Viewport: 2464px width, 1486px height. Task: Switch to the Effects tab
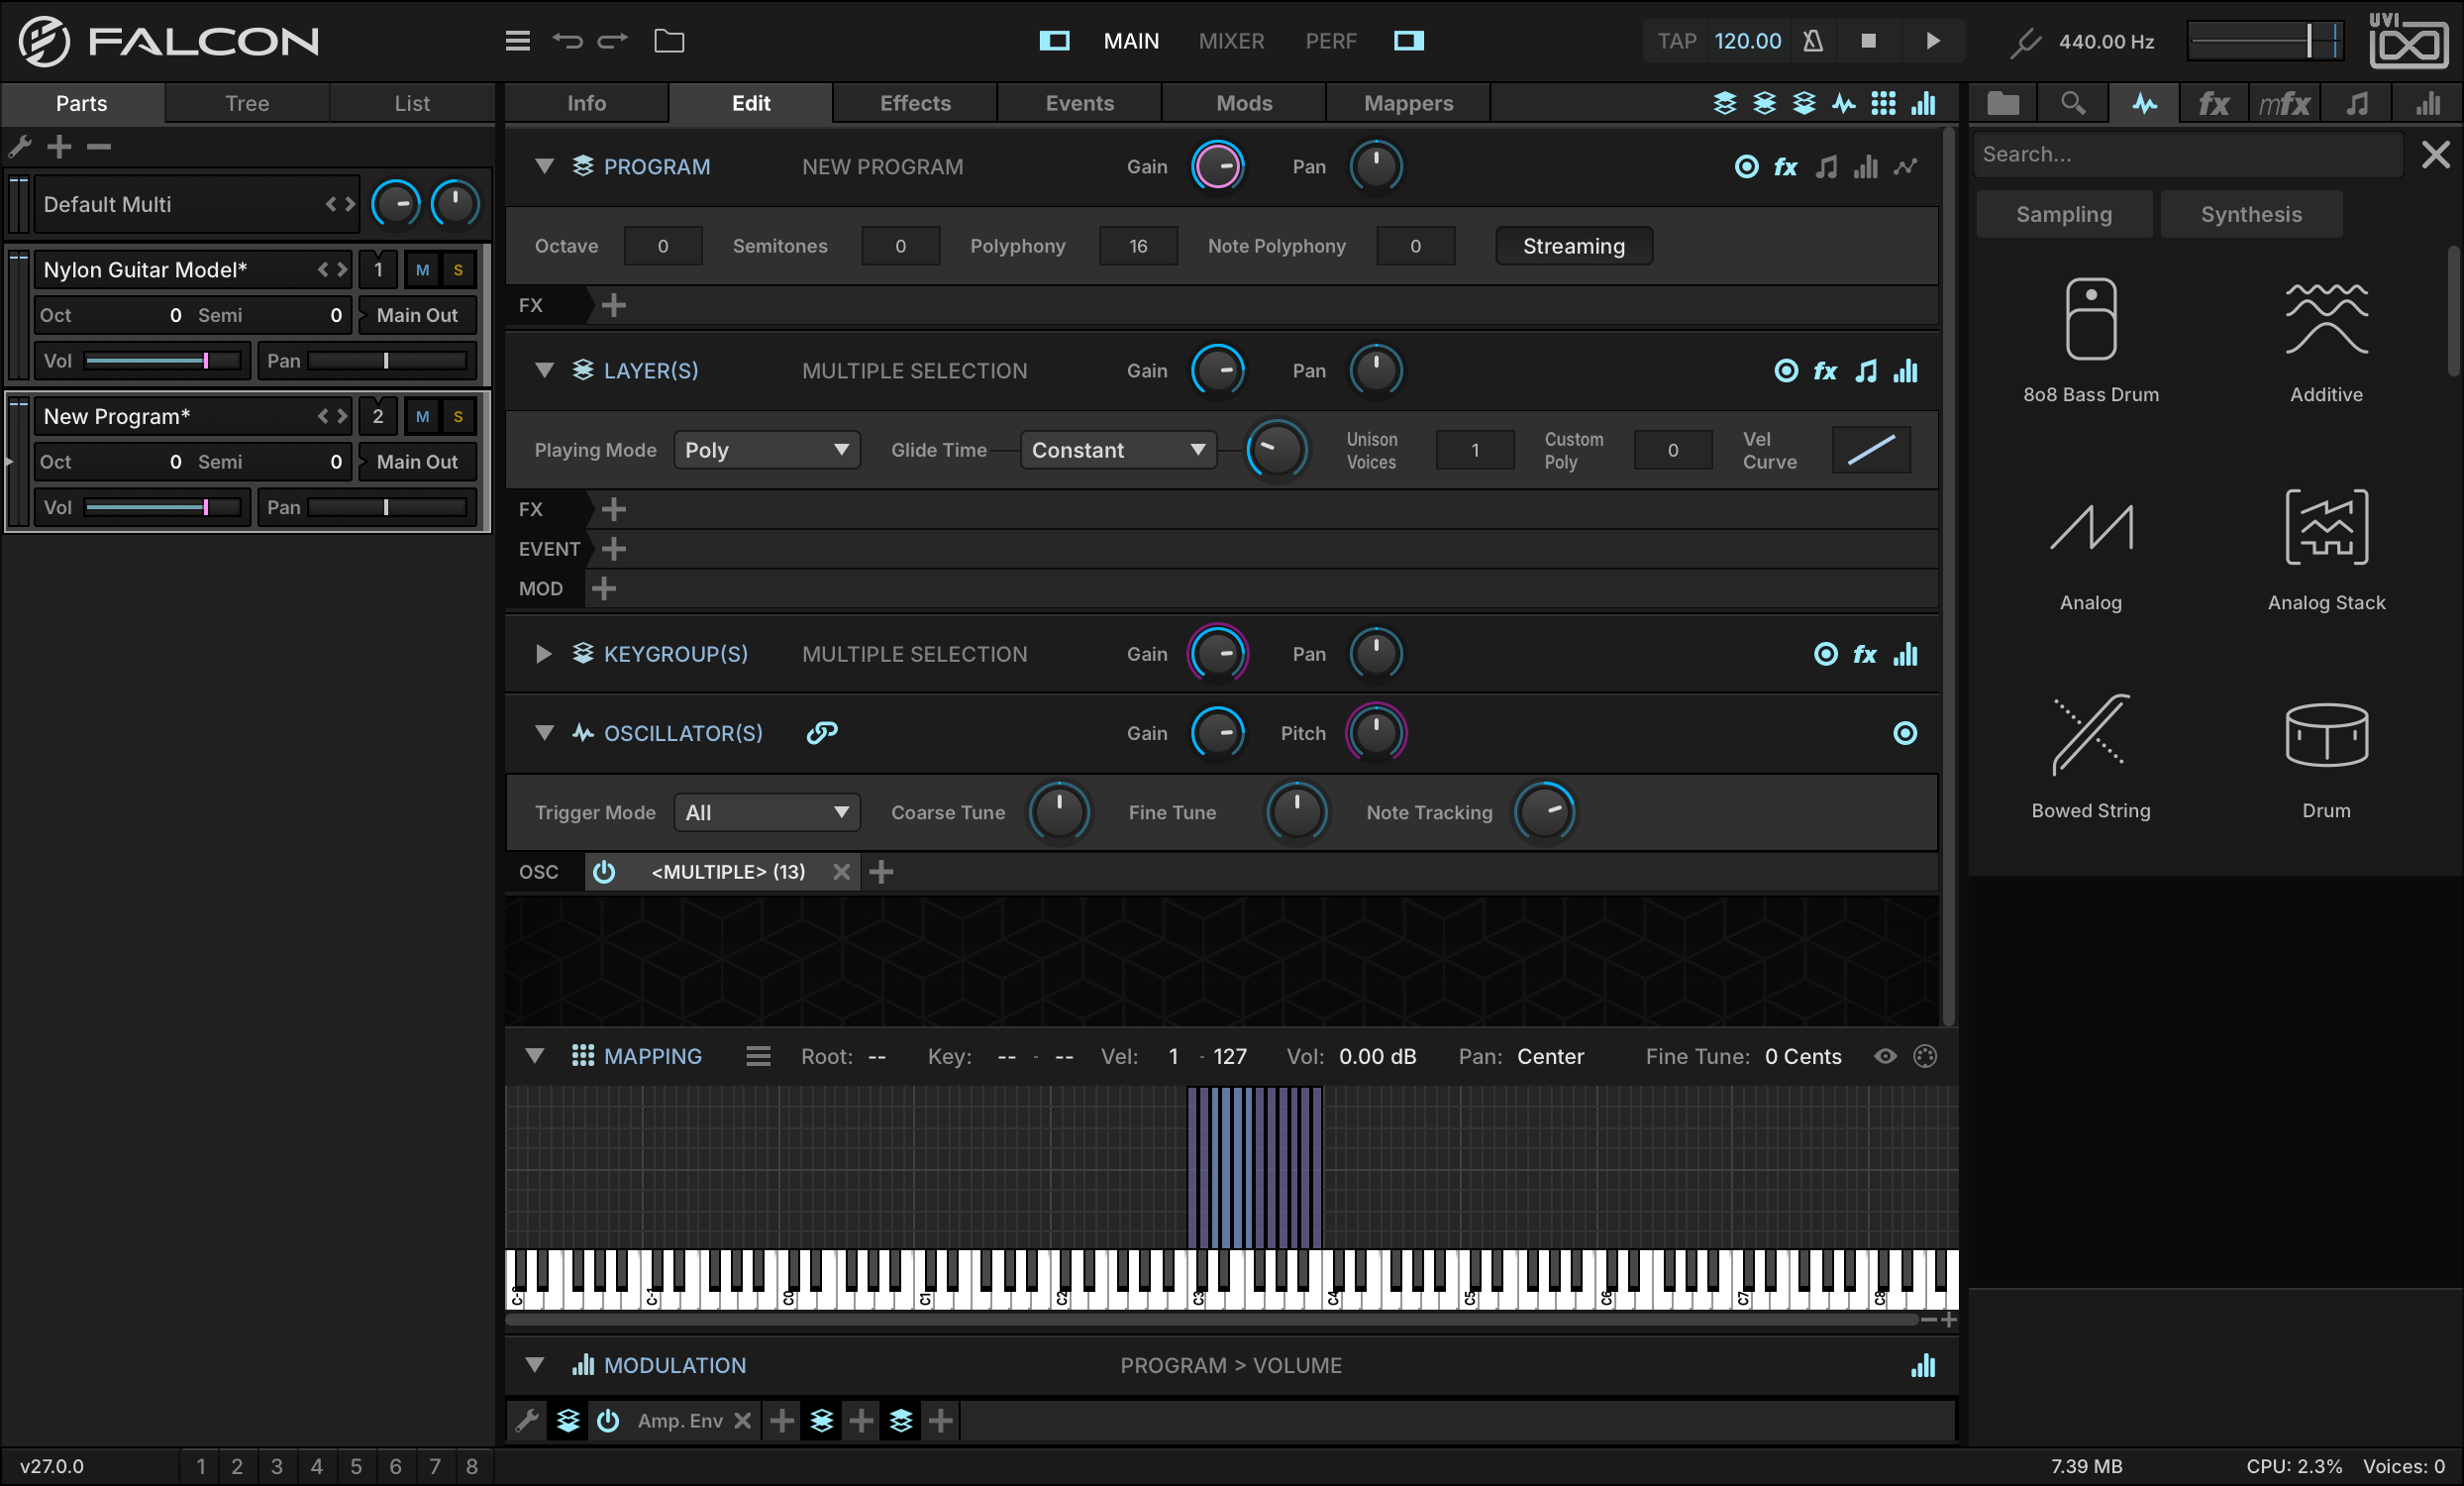pyautogui.click(x=915, y=103)
